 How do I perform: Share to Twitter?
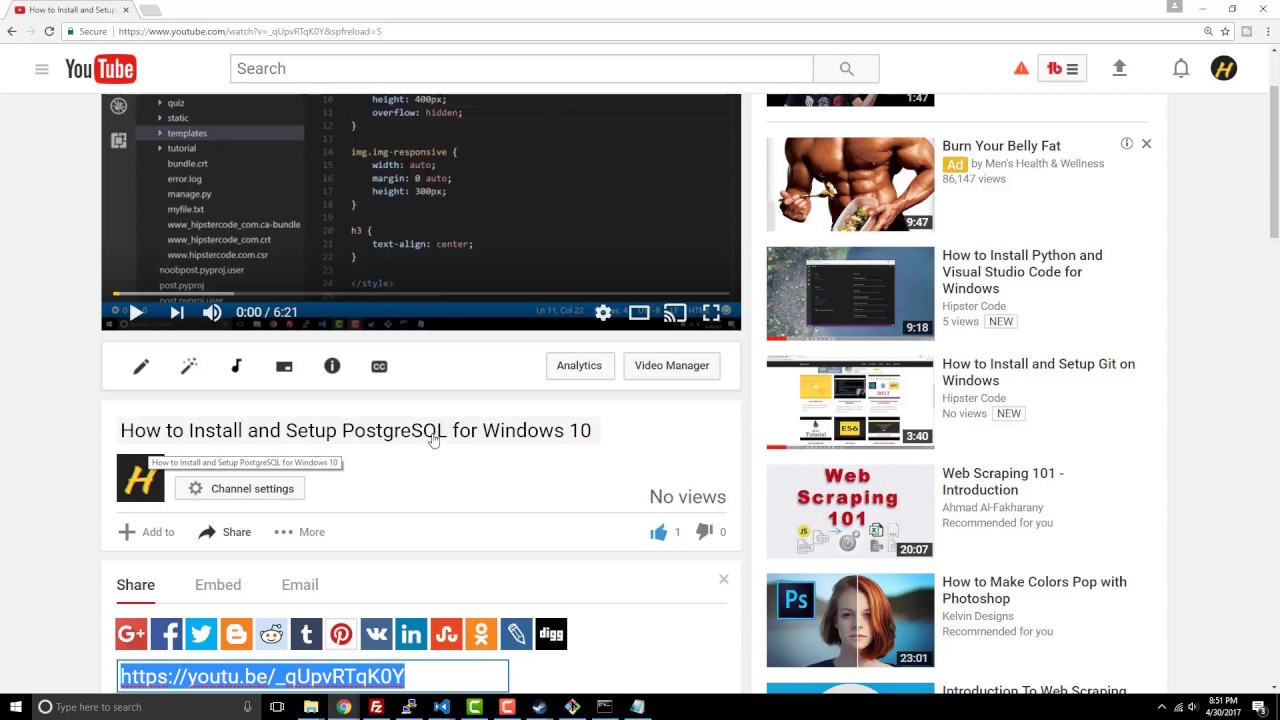click(201, 634)
